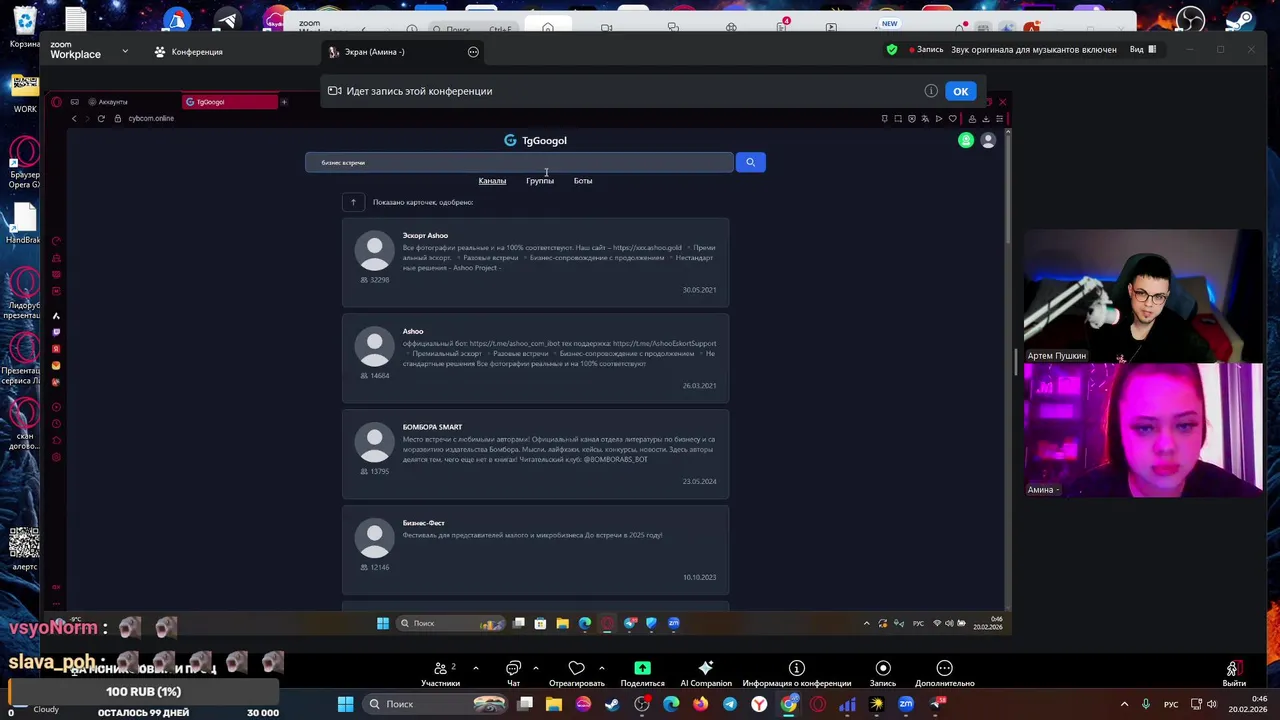Open Chrome from the taskbar
Screen dimensions: 1280x720
click(x=789, y=704)
